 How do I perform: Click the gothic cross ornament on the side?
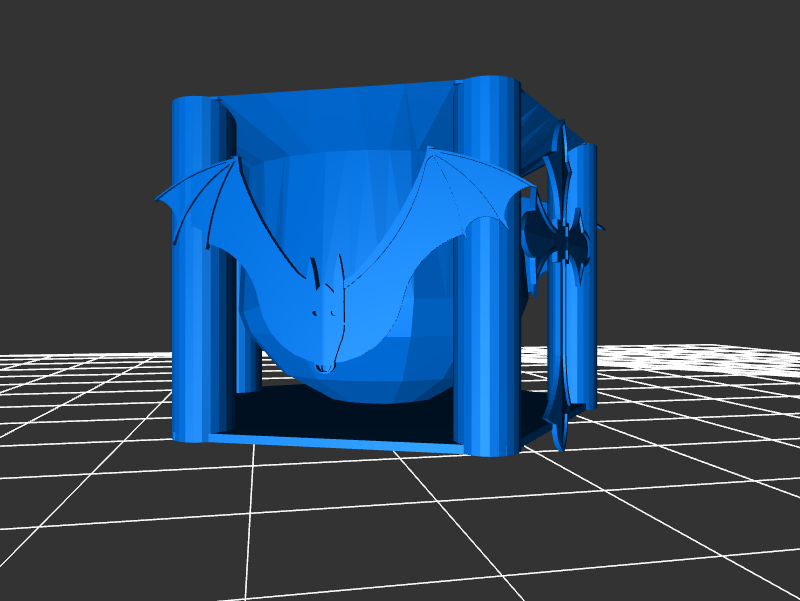pos(561,286)
